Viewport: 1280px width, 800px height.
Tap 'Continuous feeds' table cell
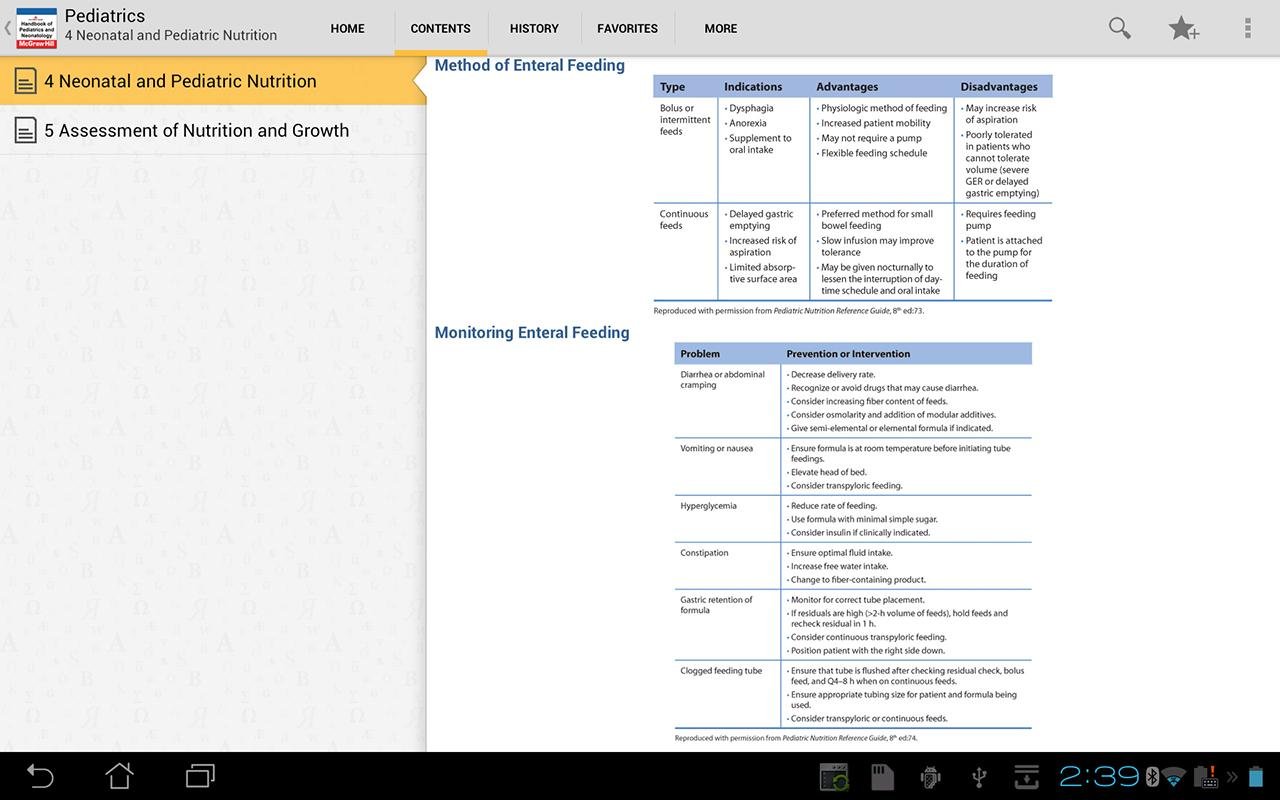pos(684,220)
